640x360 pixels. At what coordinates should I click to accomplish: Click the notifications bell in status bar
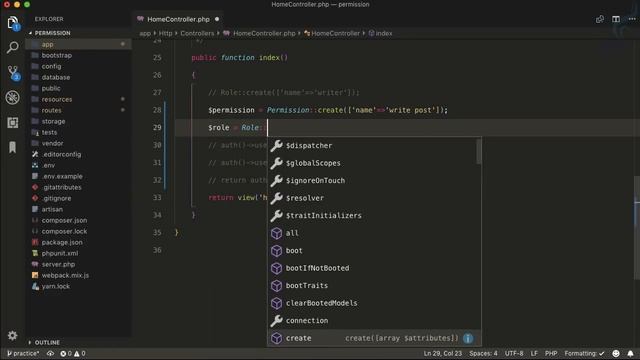tap(630, 353)
